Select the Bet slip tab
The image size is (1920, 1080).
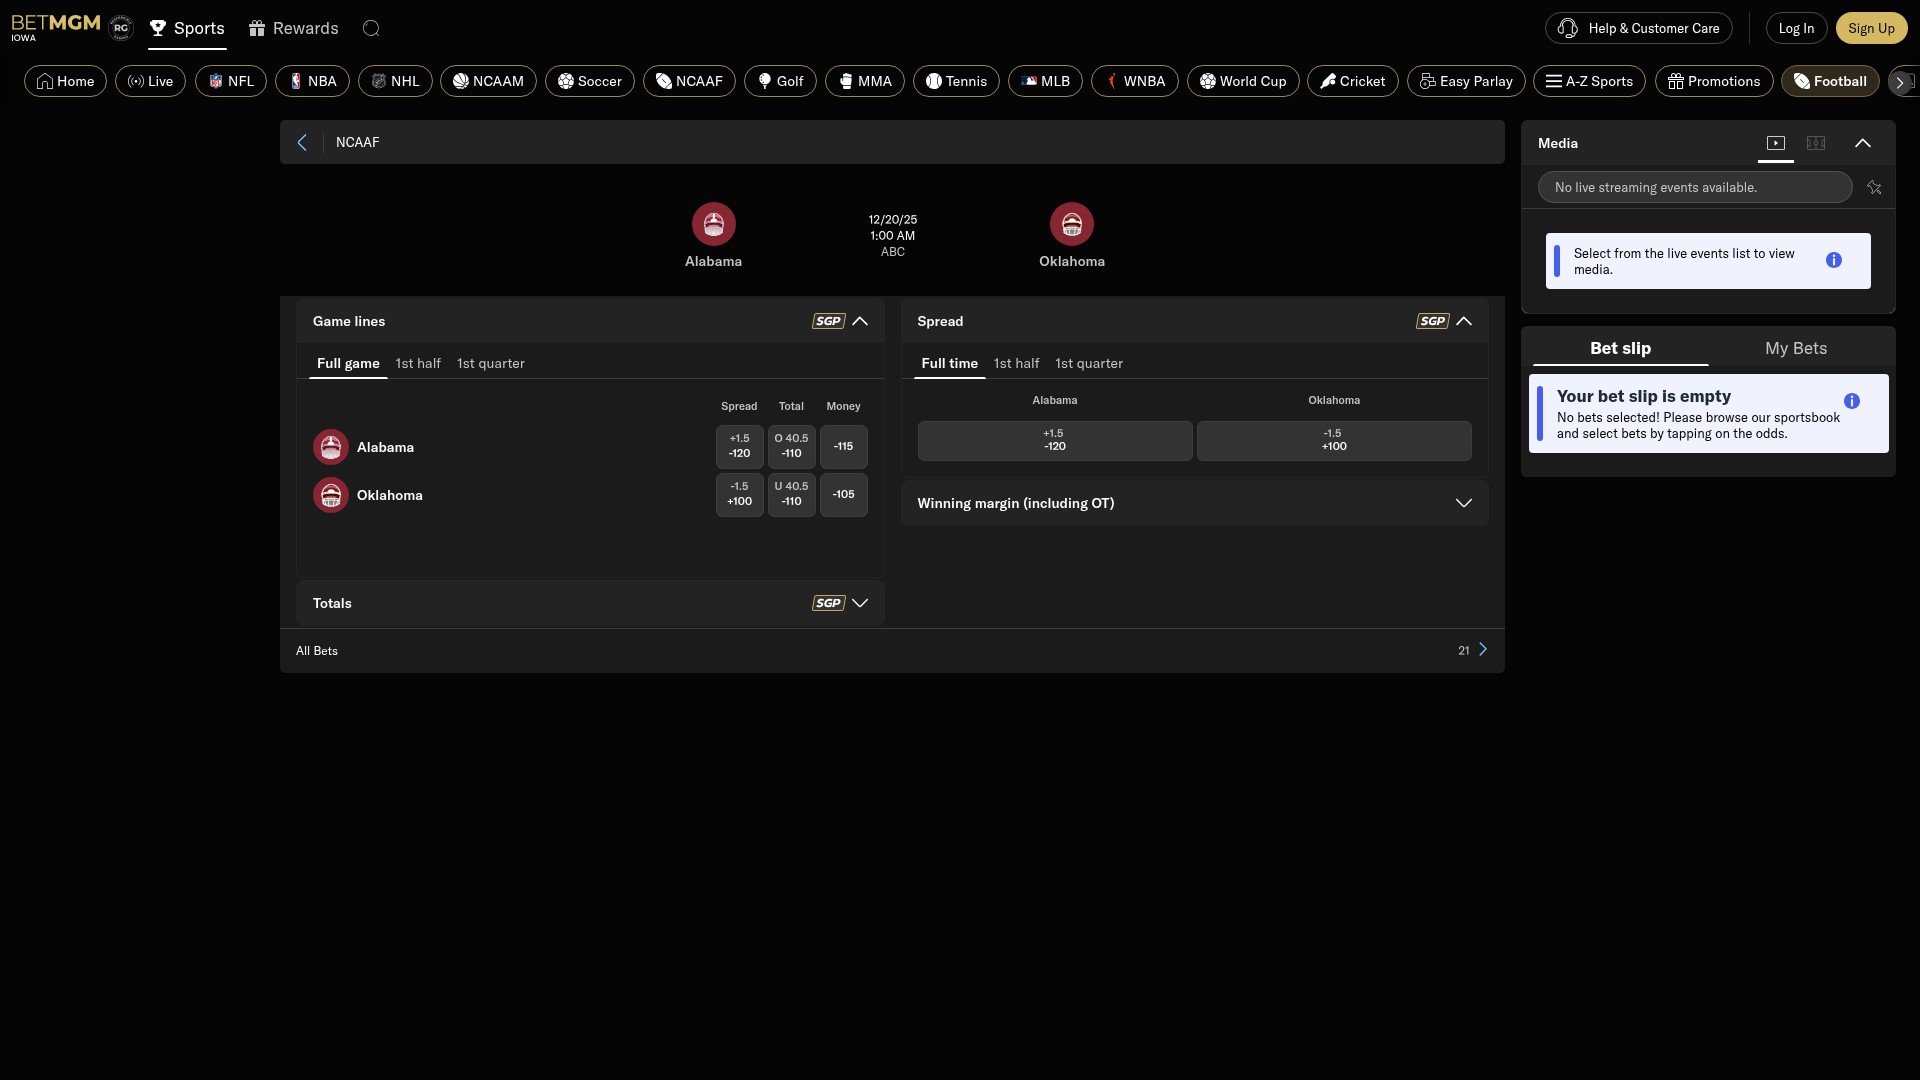(1620, 348)
